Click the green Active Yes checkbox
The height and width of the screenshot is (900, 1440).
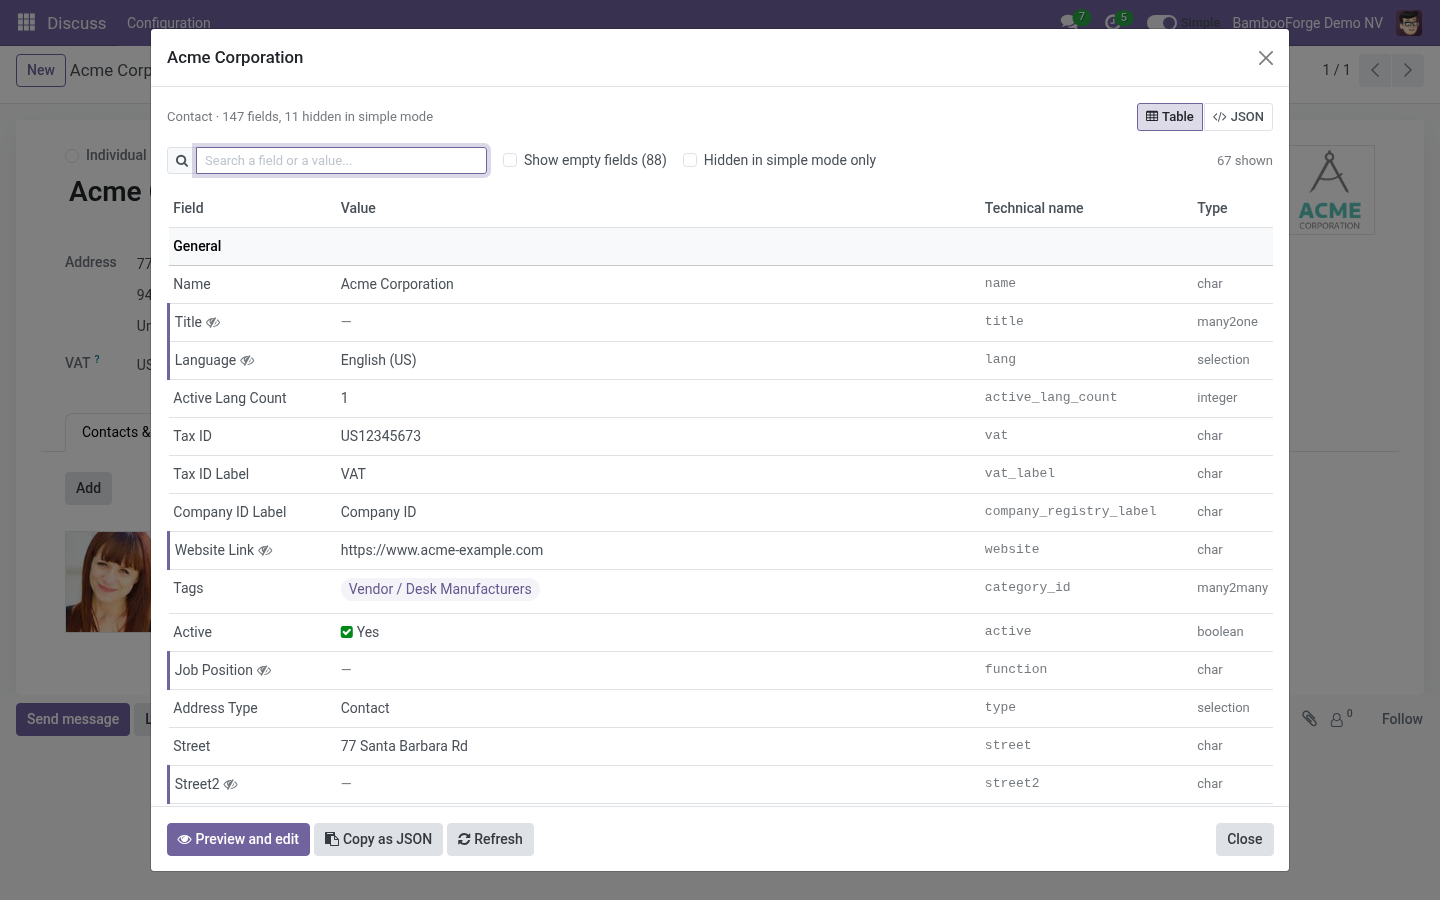(x=347, y=632)
